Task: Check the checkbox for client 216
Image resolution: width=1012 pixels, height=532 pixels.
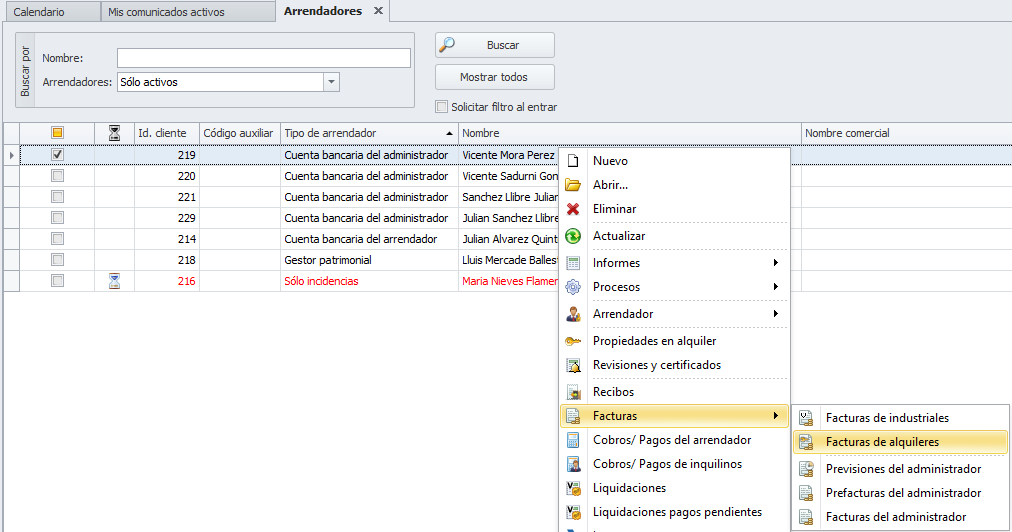Action: coord(57,281)
